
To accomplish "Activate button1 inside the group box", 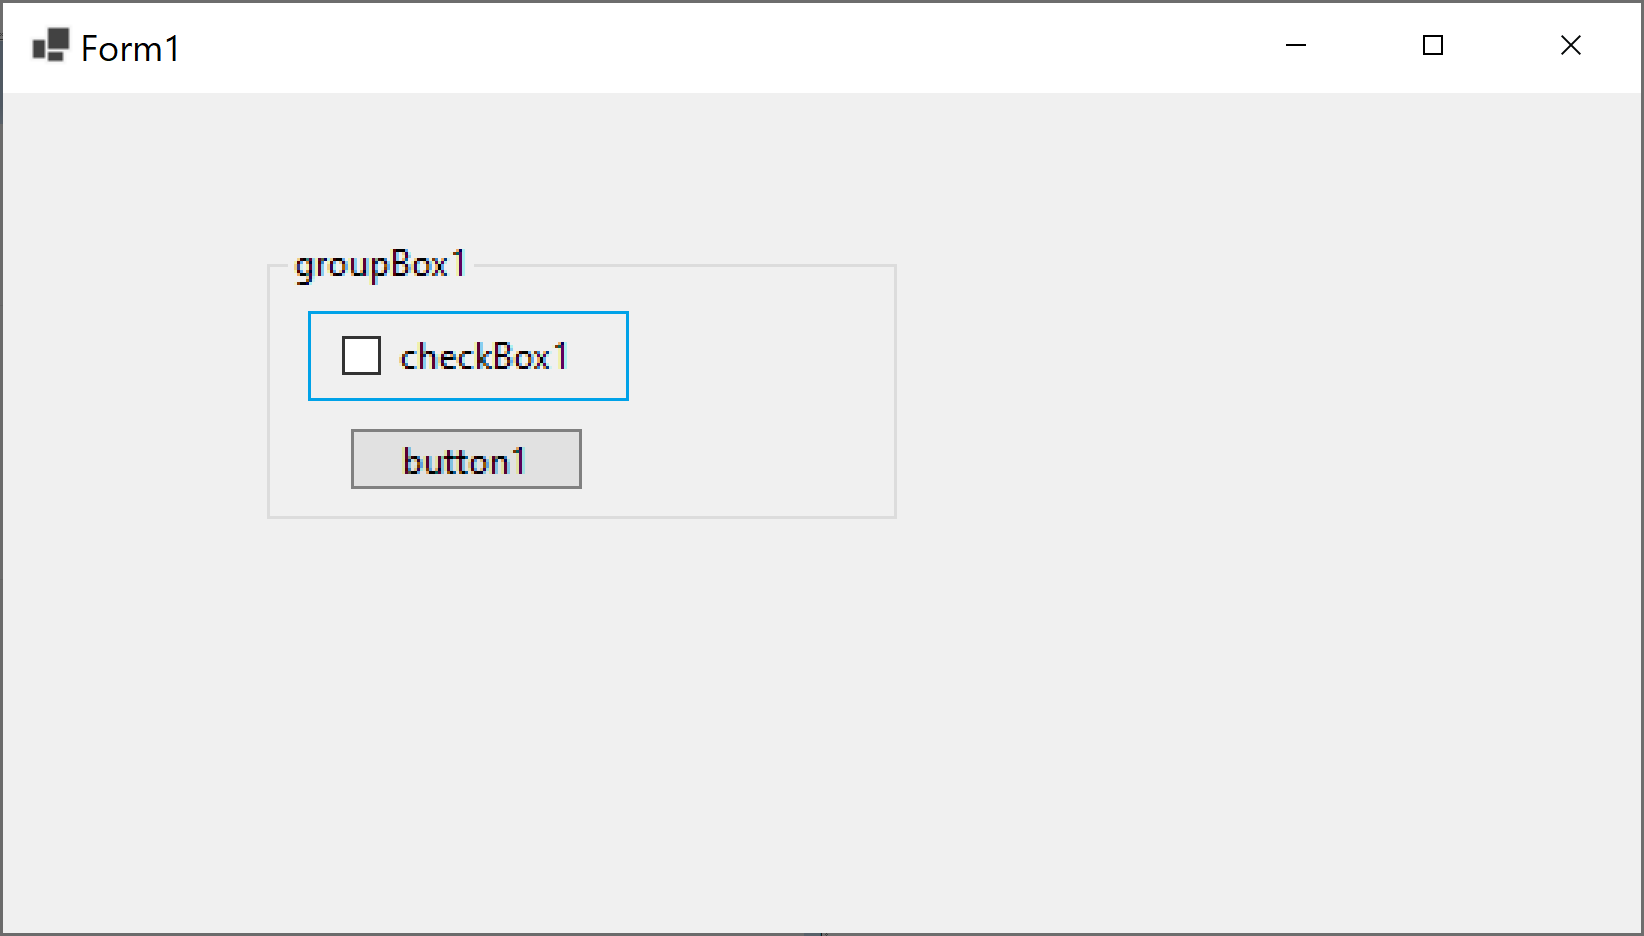I will click(x=465, y=459).
